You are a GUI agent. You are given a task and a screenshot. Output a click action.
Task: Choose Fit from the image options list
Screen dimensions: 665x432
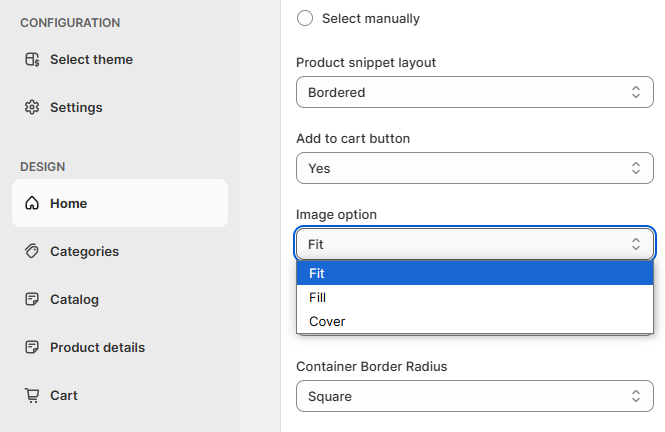[475, 273]
